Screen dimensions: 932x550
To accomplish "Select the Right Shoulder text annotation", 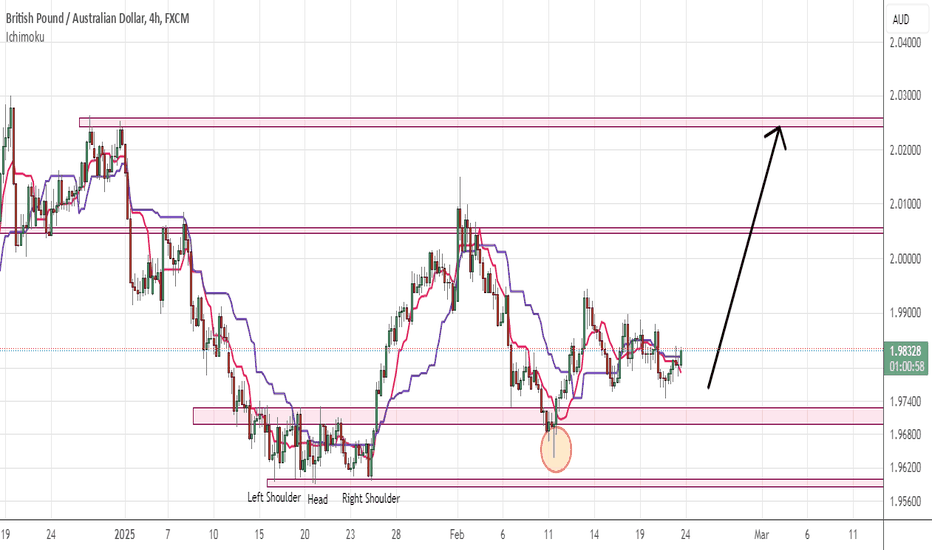I will pyautogui.click(x=371, y=498).
